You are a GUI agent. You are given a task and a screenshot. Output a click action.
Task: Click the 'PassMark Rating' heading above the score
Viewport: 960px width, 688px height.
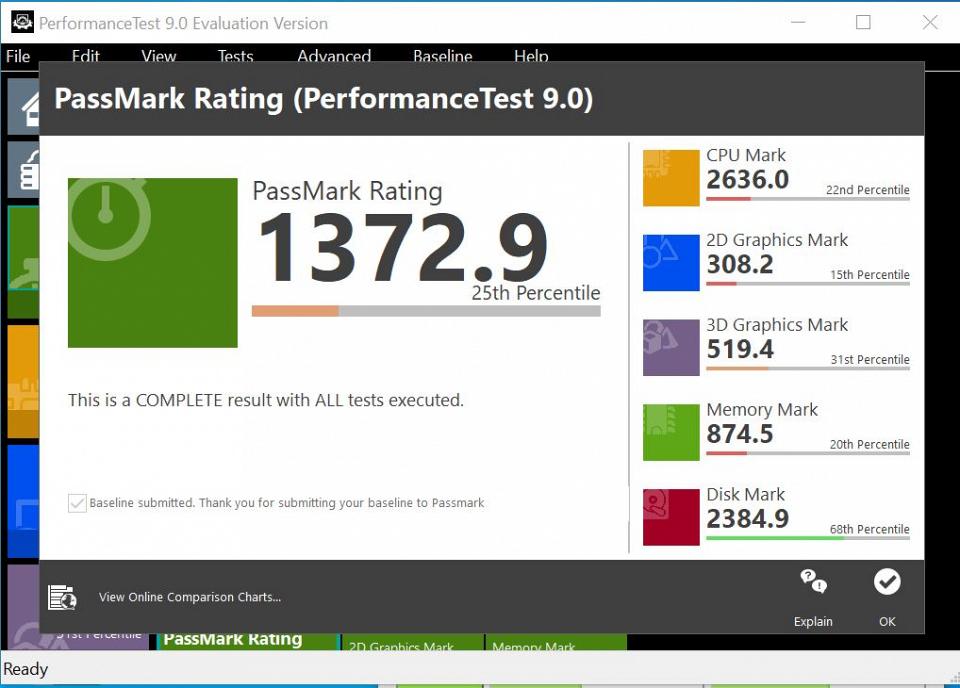click(x=347, y=191)
